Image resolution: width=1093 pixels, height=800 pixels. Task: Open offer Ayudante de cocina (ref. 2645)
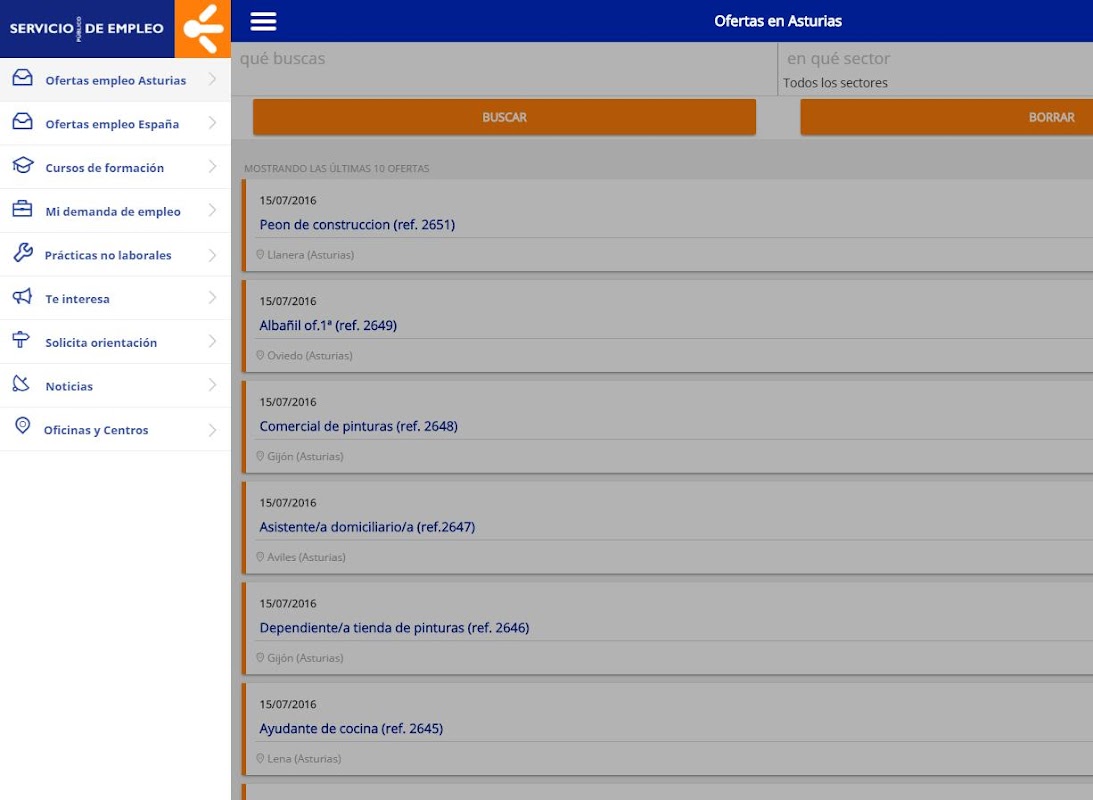[351, 728]
